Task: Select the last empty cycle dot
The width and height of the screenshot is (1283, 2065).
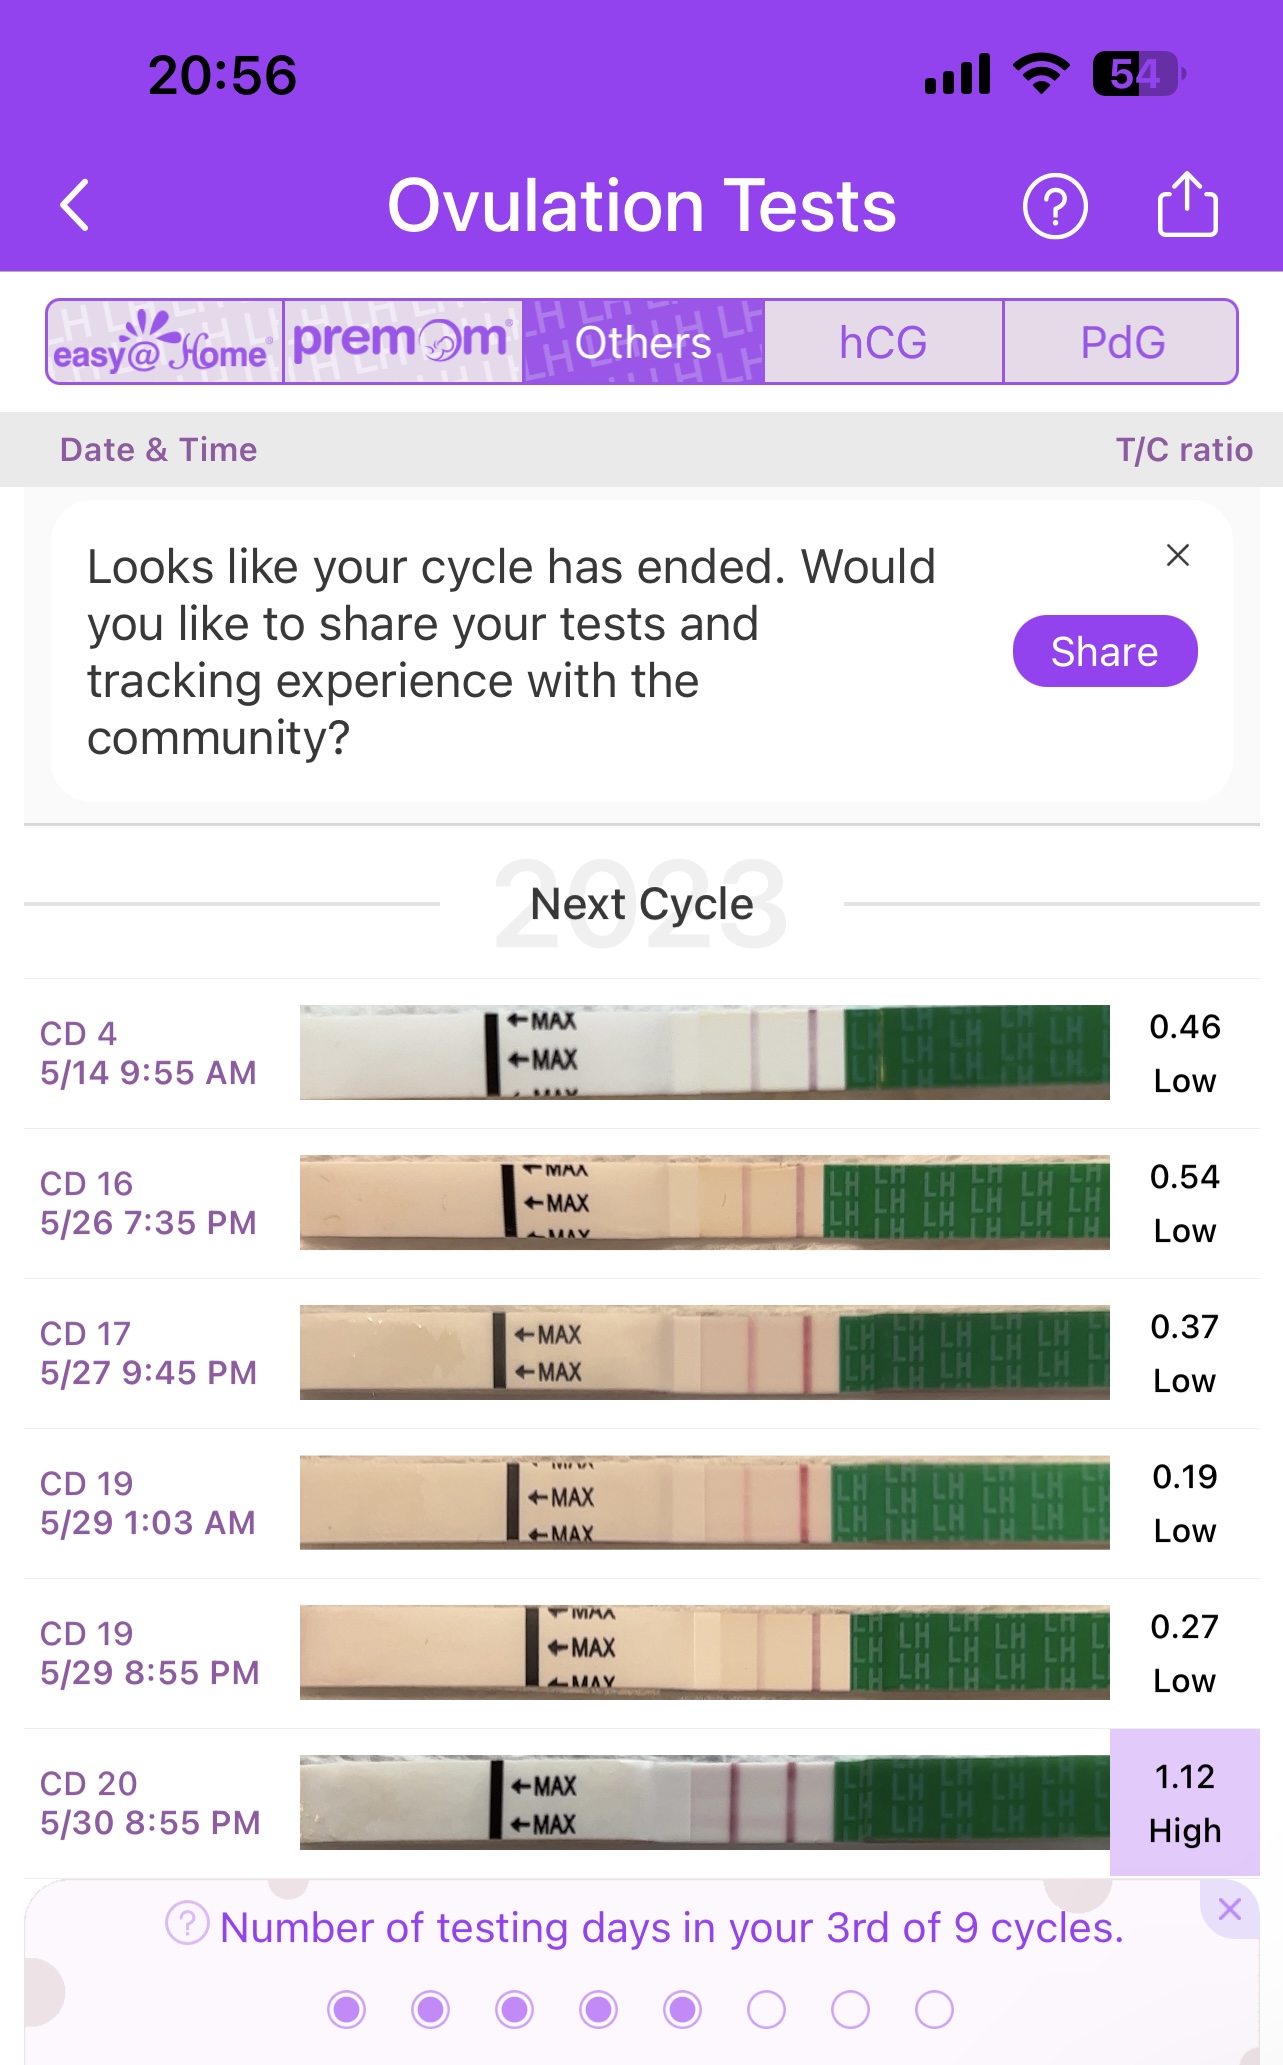Action: [934, 2009]
